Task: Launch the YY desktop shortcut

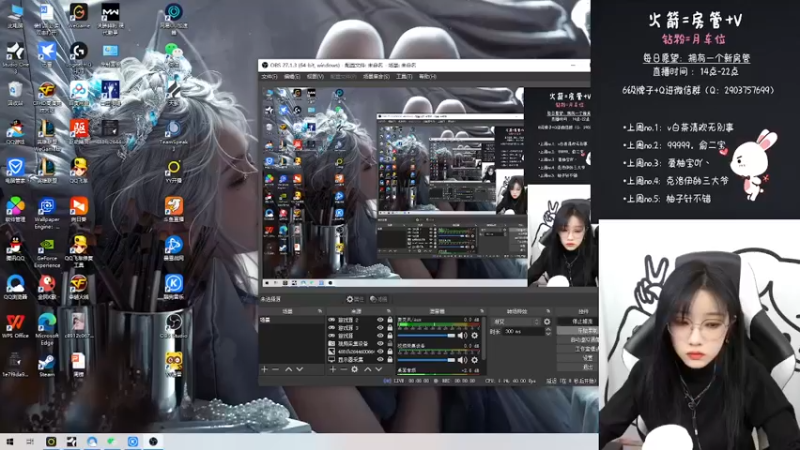Action: click(x=173, y=171)
